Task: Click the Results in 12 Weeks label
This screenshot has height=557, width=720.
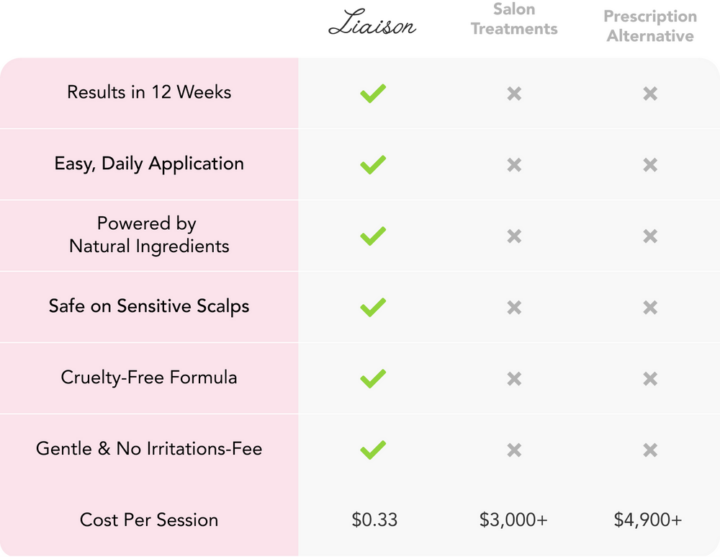Action: 149,92
